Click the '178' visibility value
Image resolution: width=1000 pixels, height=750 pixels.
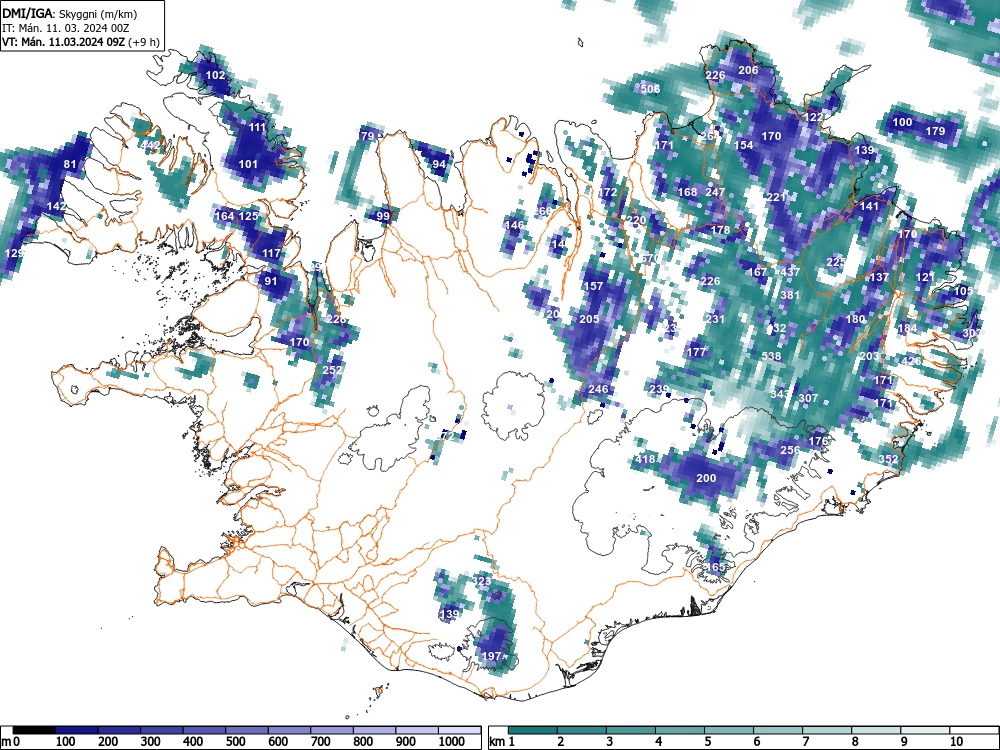coord(720,230)
